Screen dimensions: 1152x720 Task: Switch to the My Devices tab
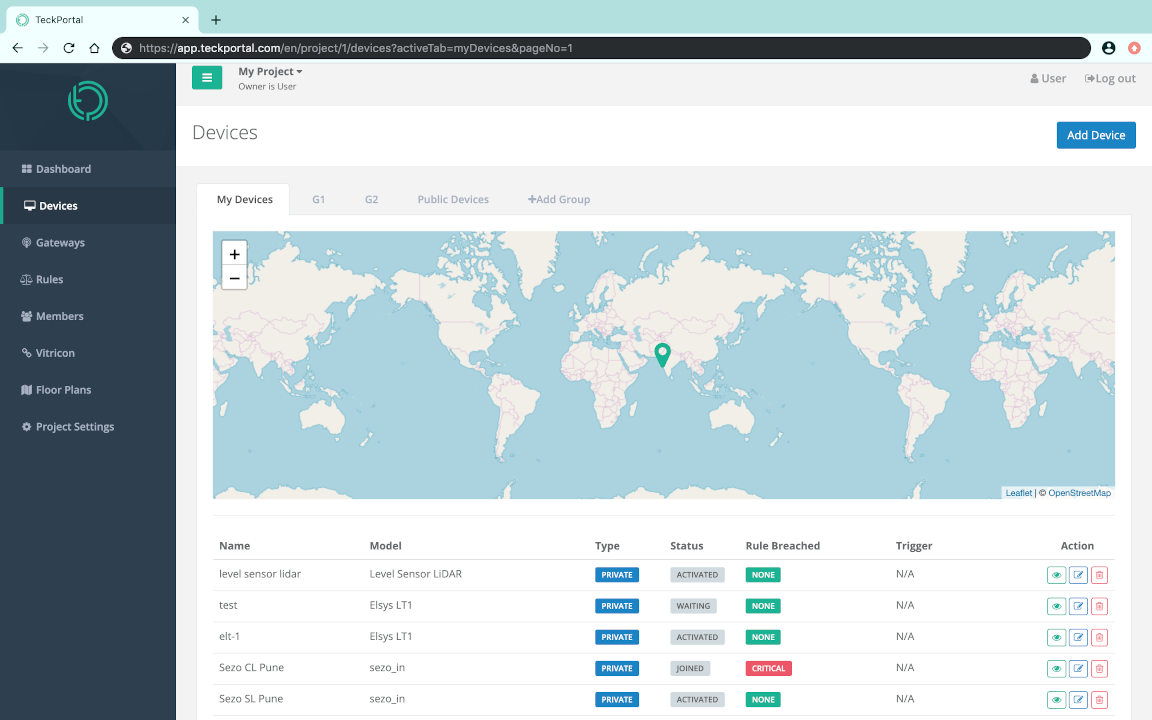244,199
